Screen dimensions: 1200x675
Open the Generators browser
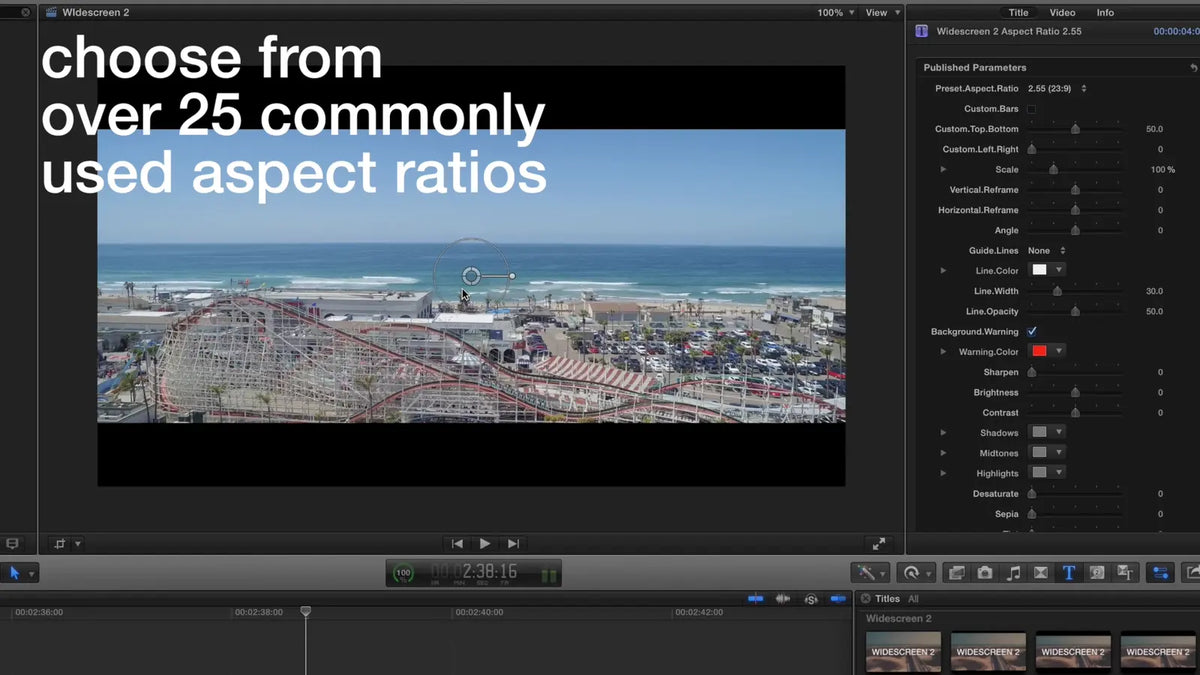coord(1097,573)
